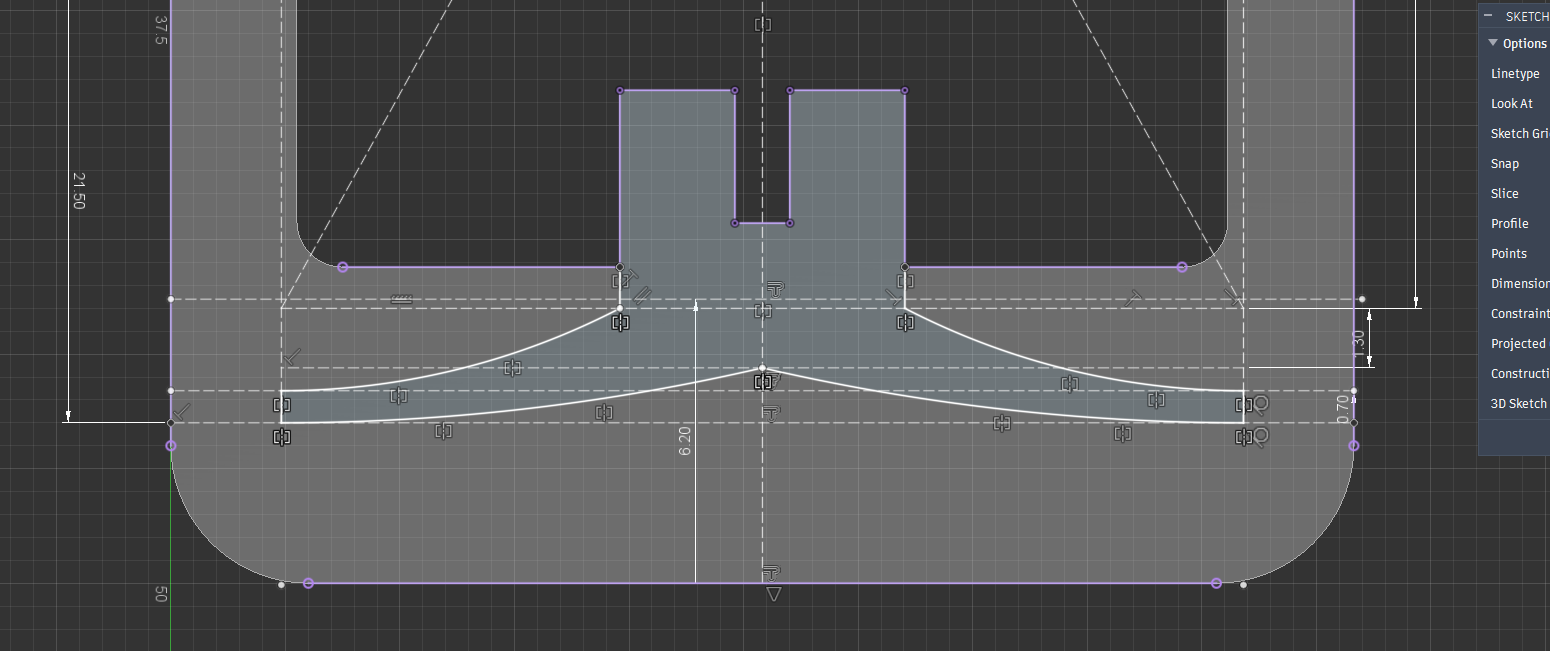Screen dimensions: 1550x651
Task: Select the midpoint triangle glyph below bottom edge
Action: coord(772,594)
